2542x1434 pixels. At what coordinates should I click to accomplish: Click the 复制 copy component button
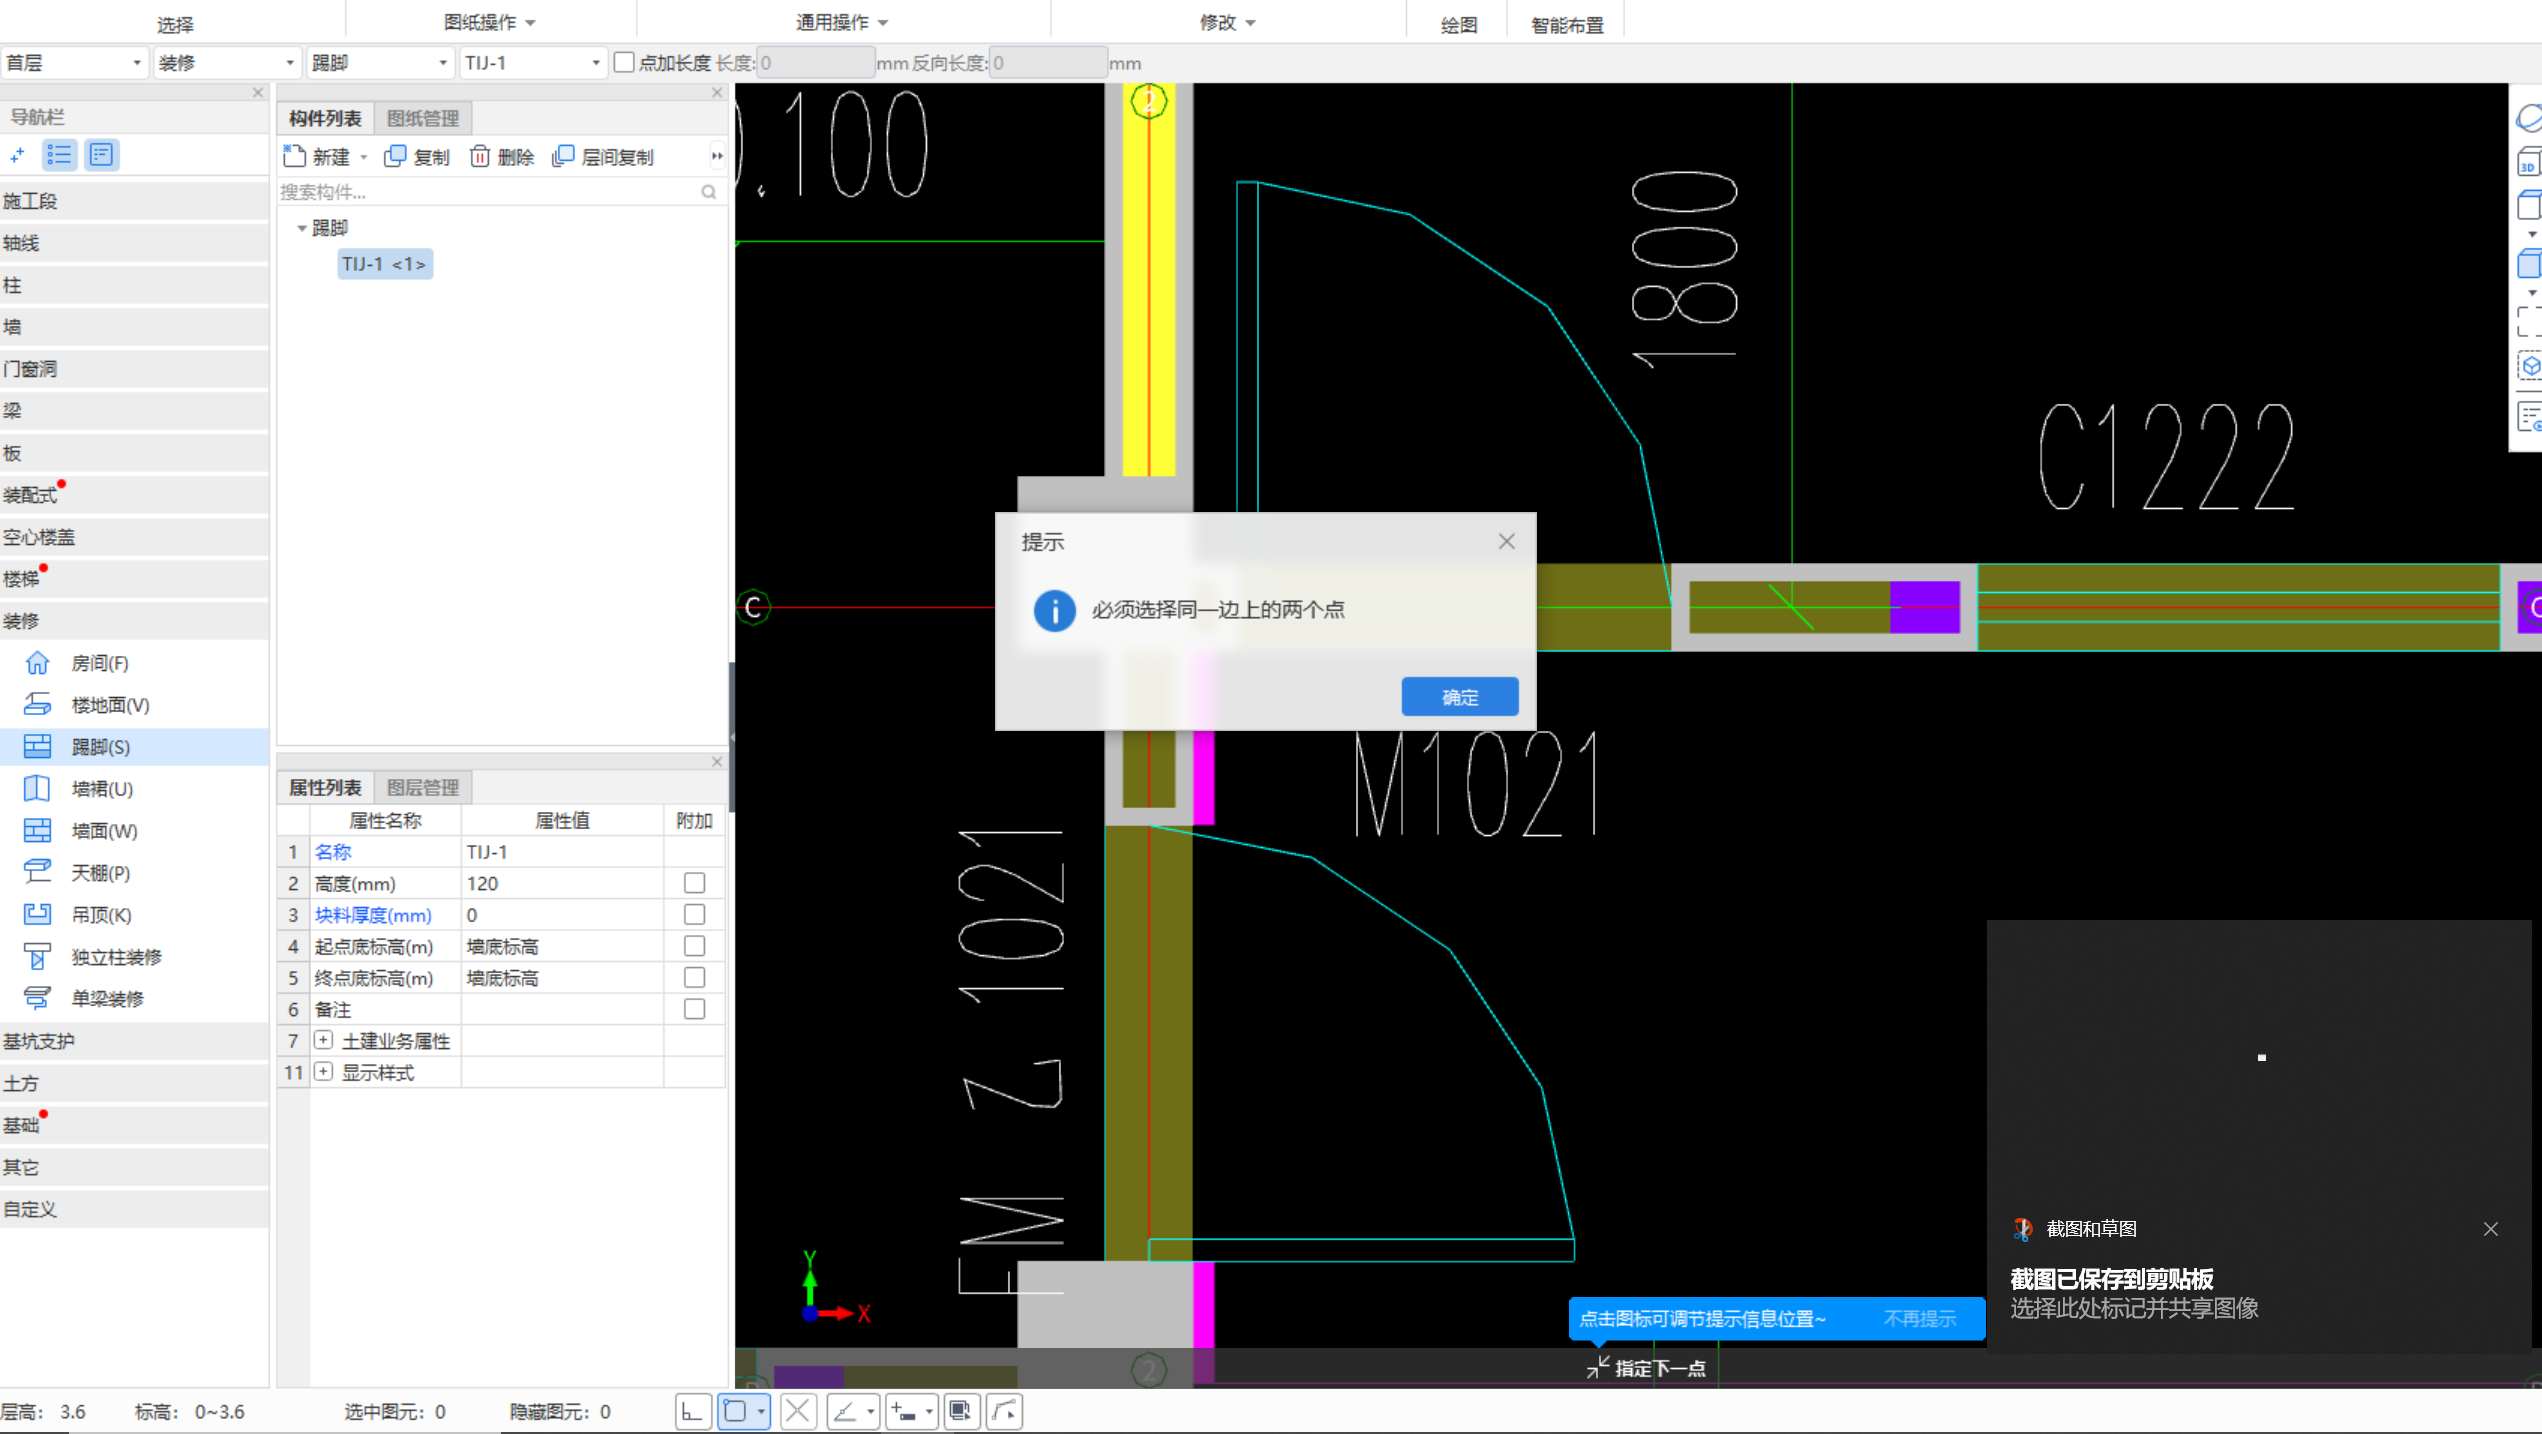tap(417, 157)
